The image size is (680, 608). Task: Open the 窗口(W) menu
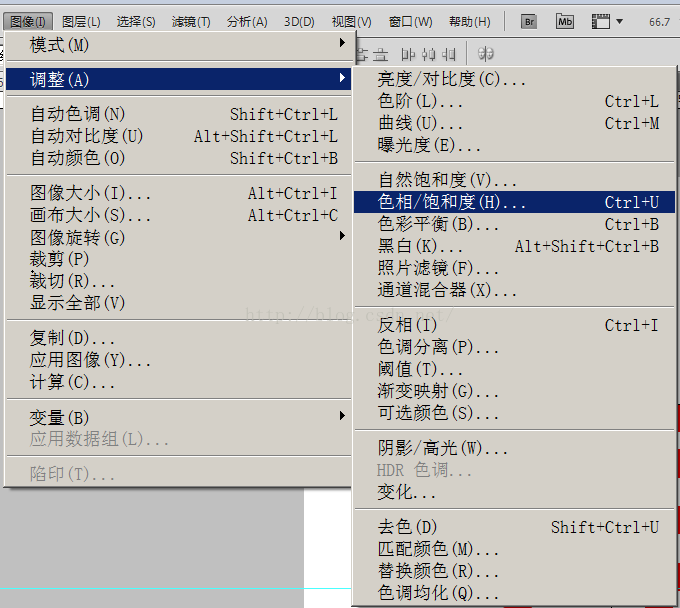click(x=410, y=21)
